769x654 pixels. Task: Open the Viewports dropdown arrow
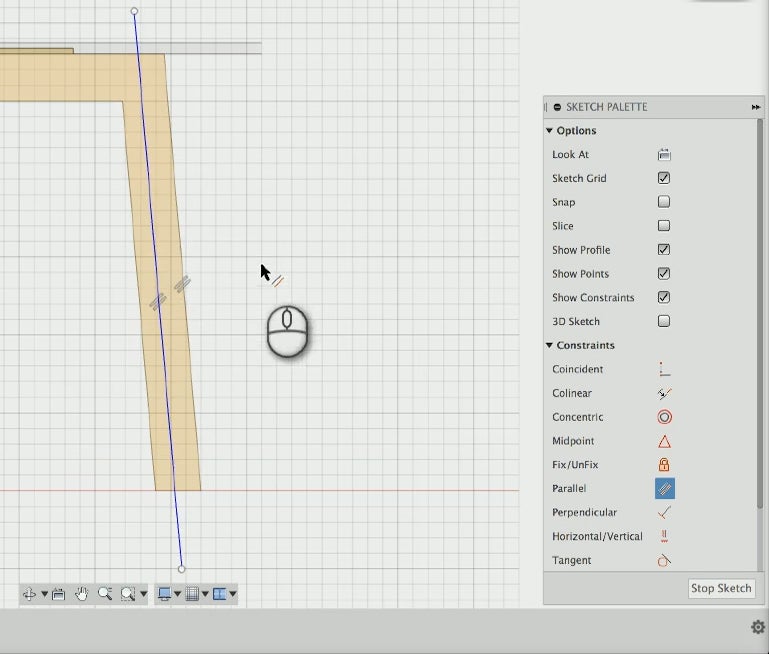click(x=233, y=594)
